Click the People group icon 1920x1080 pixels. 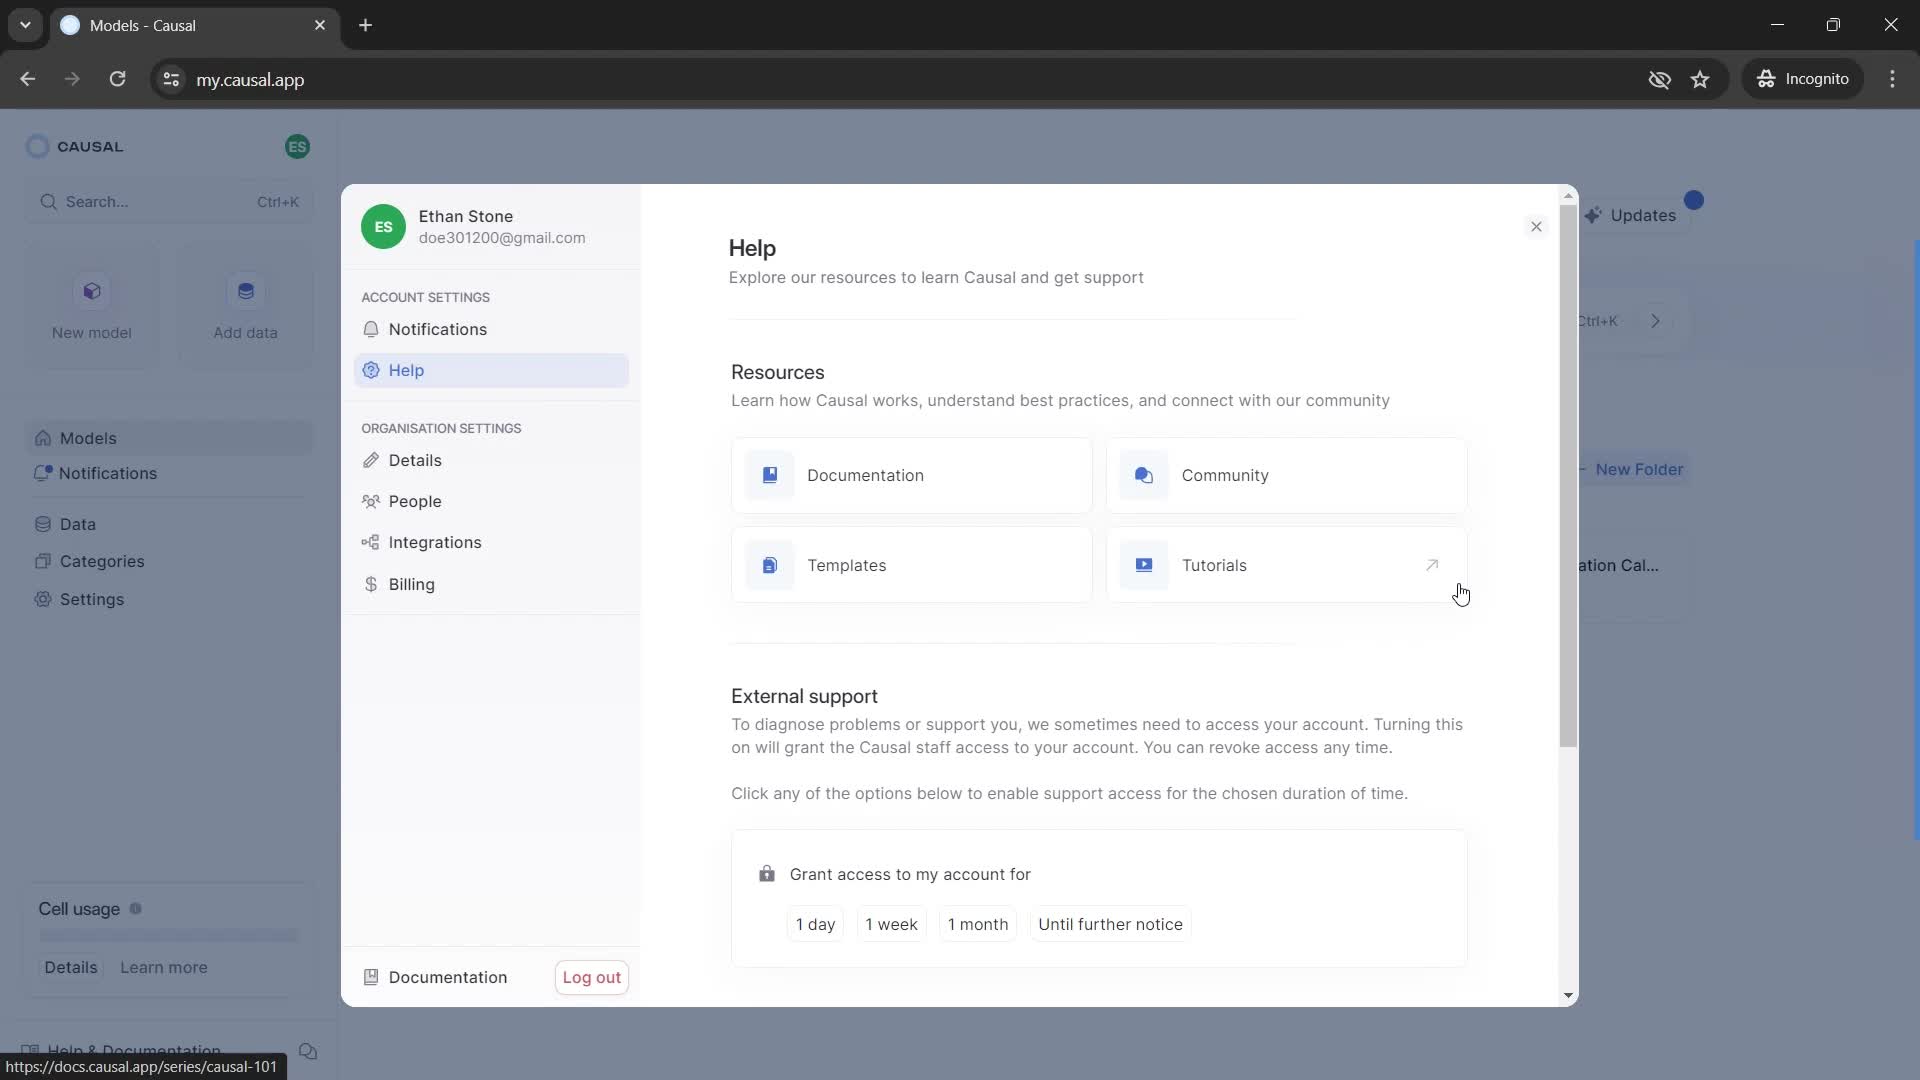371,501
